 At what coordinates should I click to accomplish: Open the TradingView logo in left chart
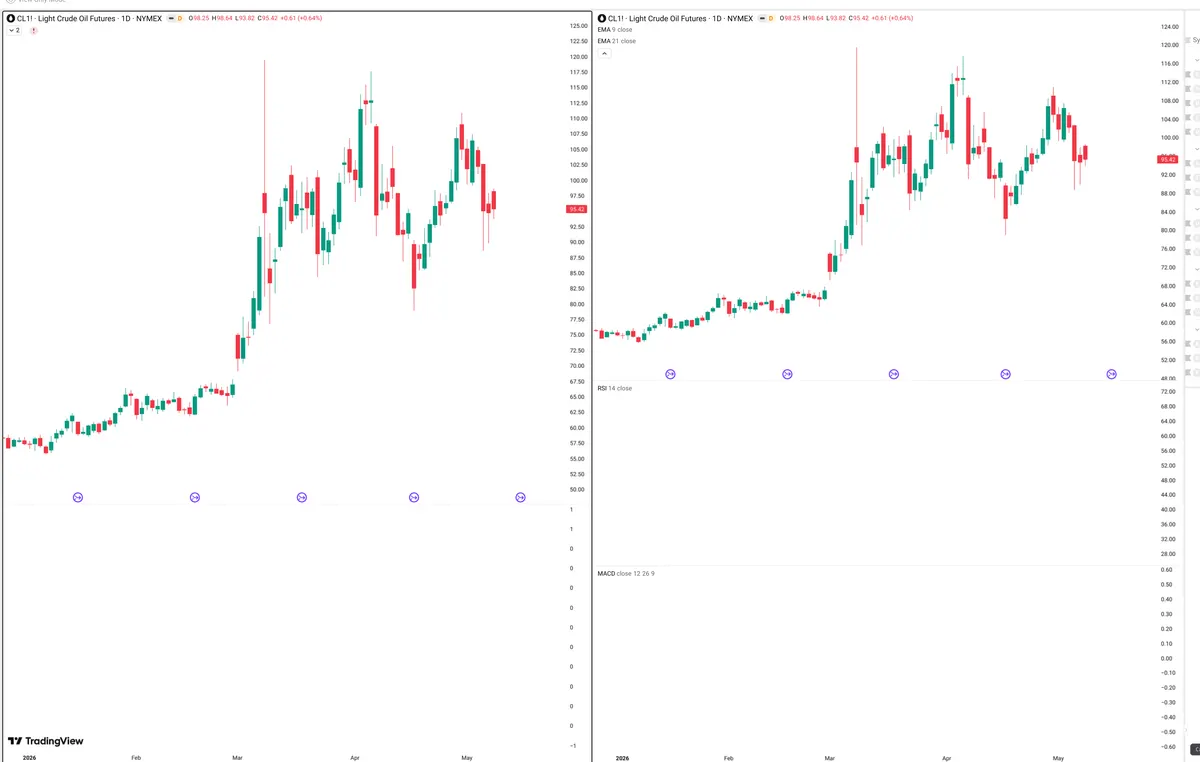pos(45,741)
